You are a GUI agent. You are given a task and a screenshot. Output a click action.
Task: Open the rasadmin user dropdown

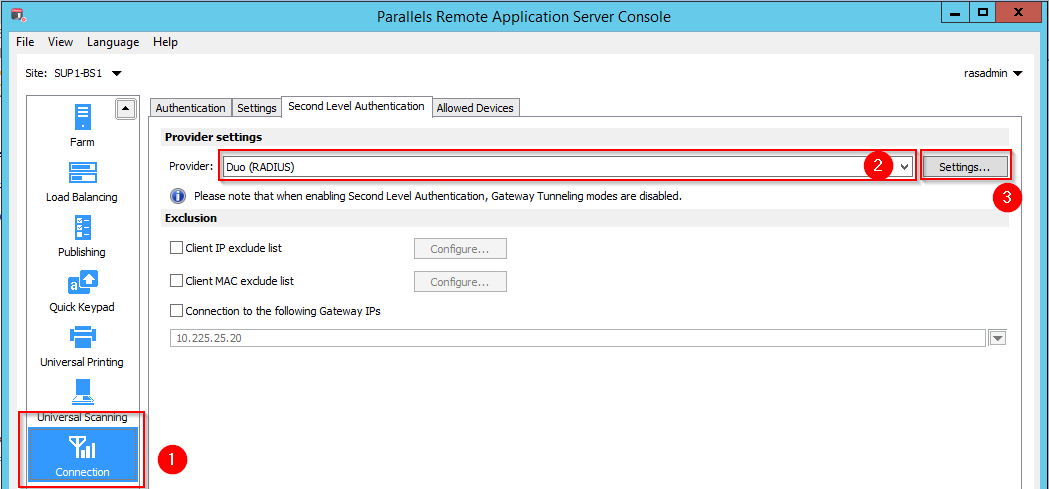pos(1018,74)
